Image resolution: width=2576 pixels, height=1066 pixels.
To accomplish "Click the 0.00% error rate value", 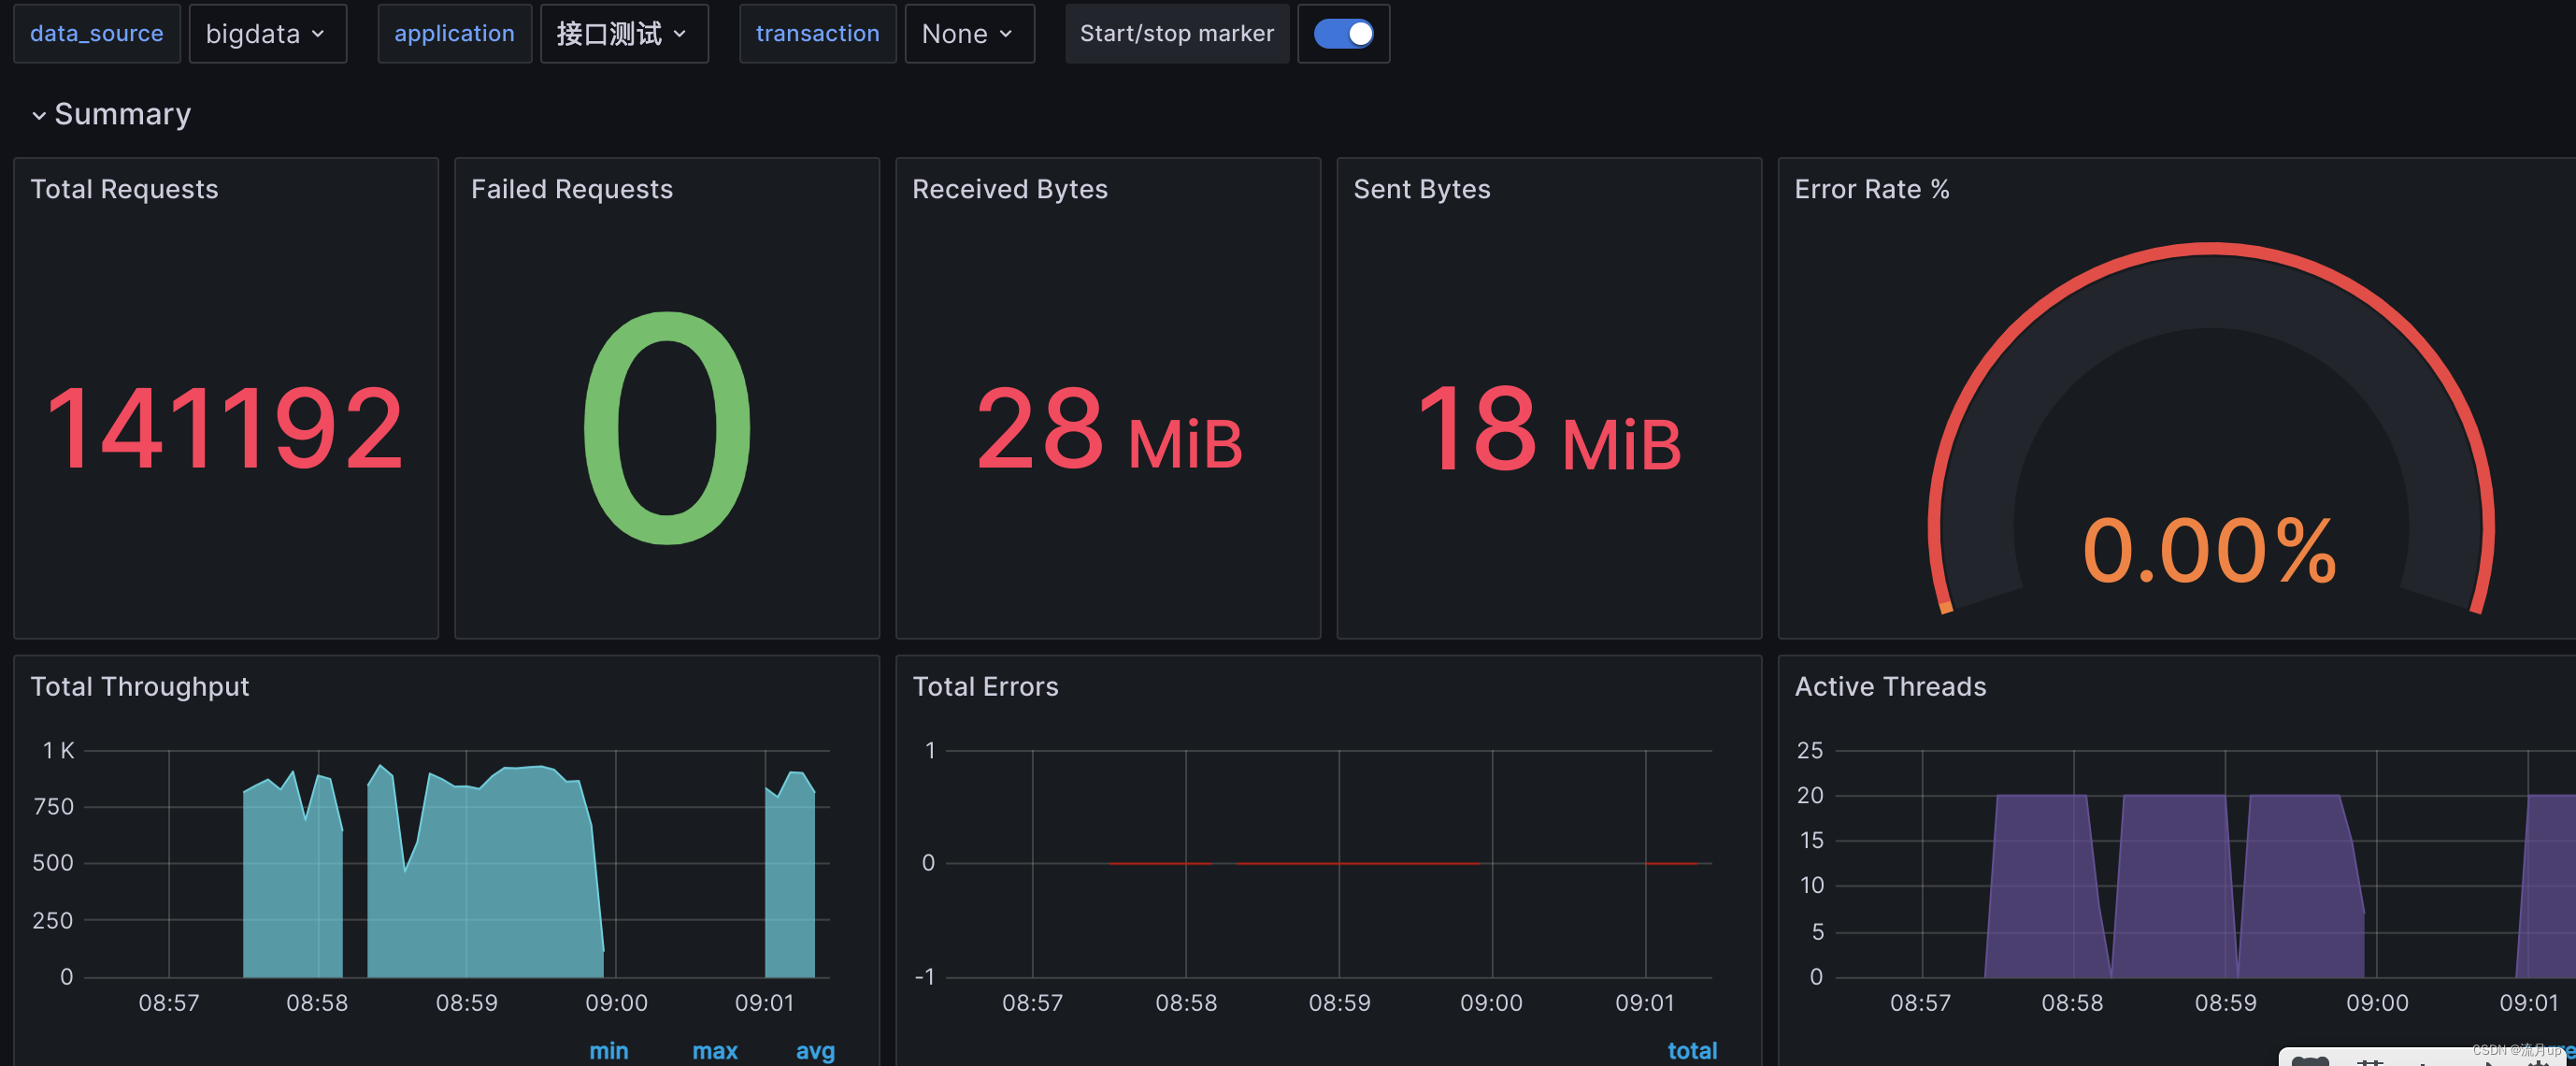I will point(2209,549).
